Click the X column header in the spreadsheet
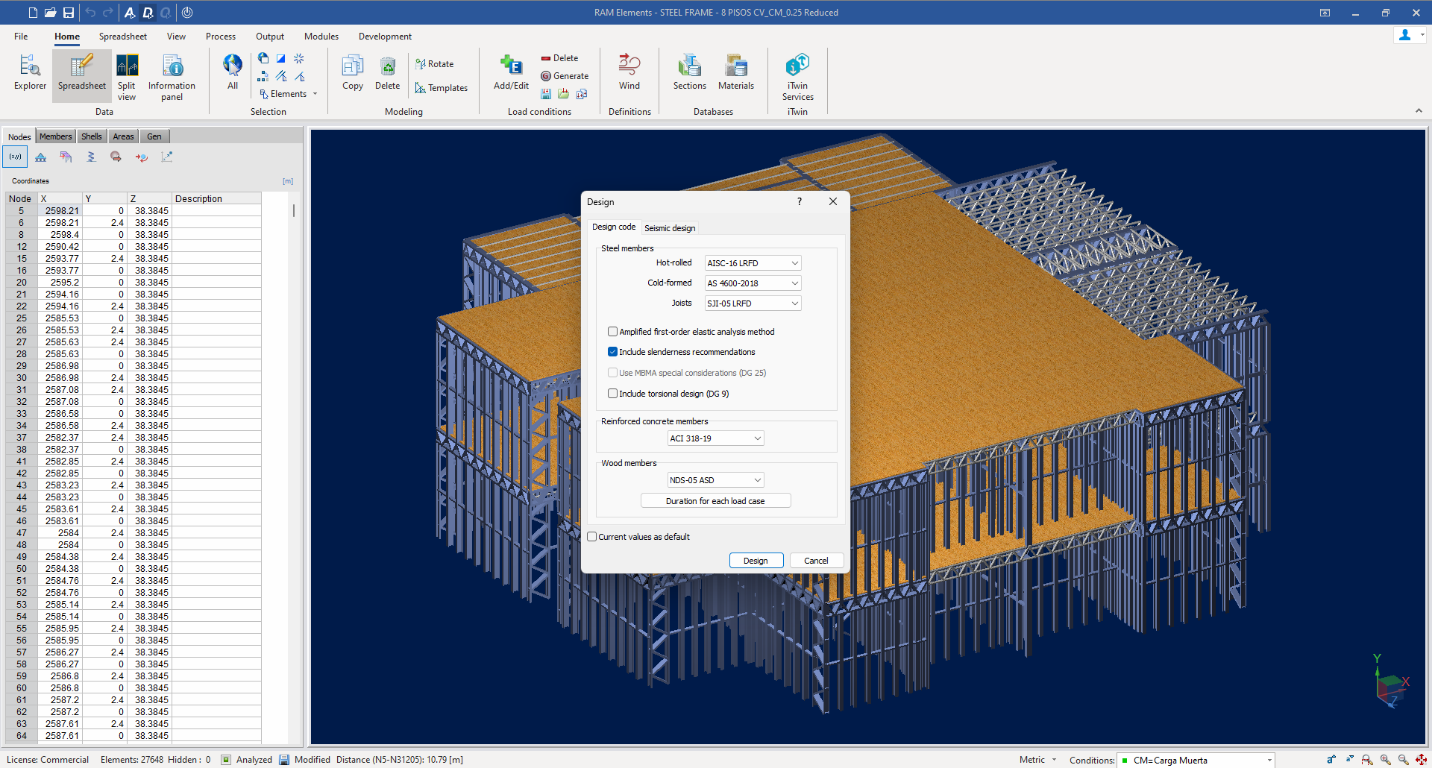The height and width of the screenshot is (768, 1432). [60, 199]
